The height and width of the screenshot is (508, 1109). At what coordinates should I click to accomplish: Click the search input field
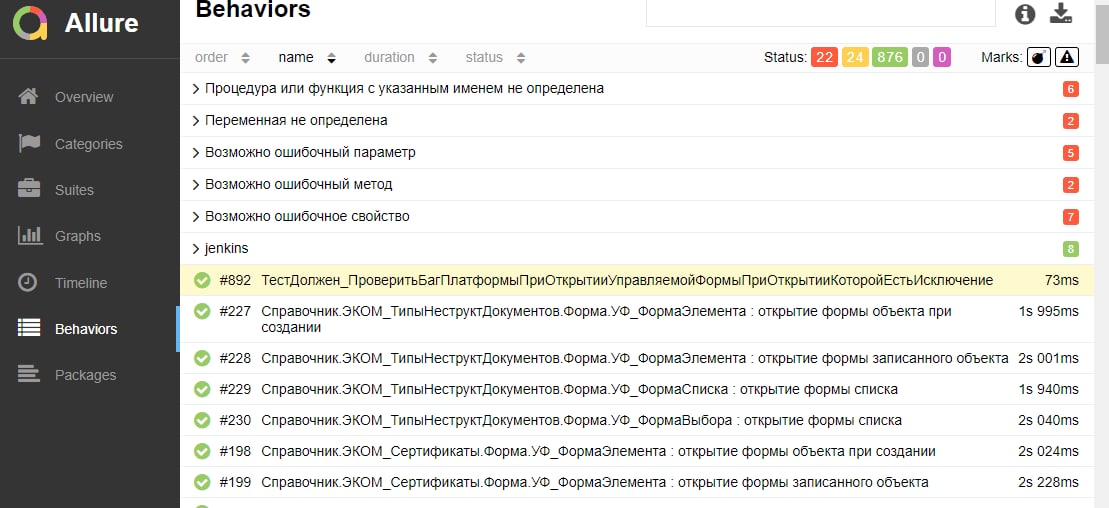pos(820,12)
